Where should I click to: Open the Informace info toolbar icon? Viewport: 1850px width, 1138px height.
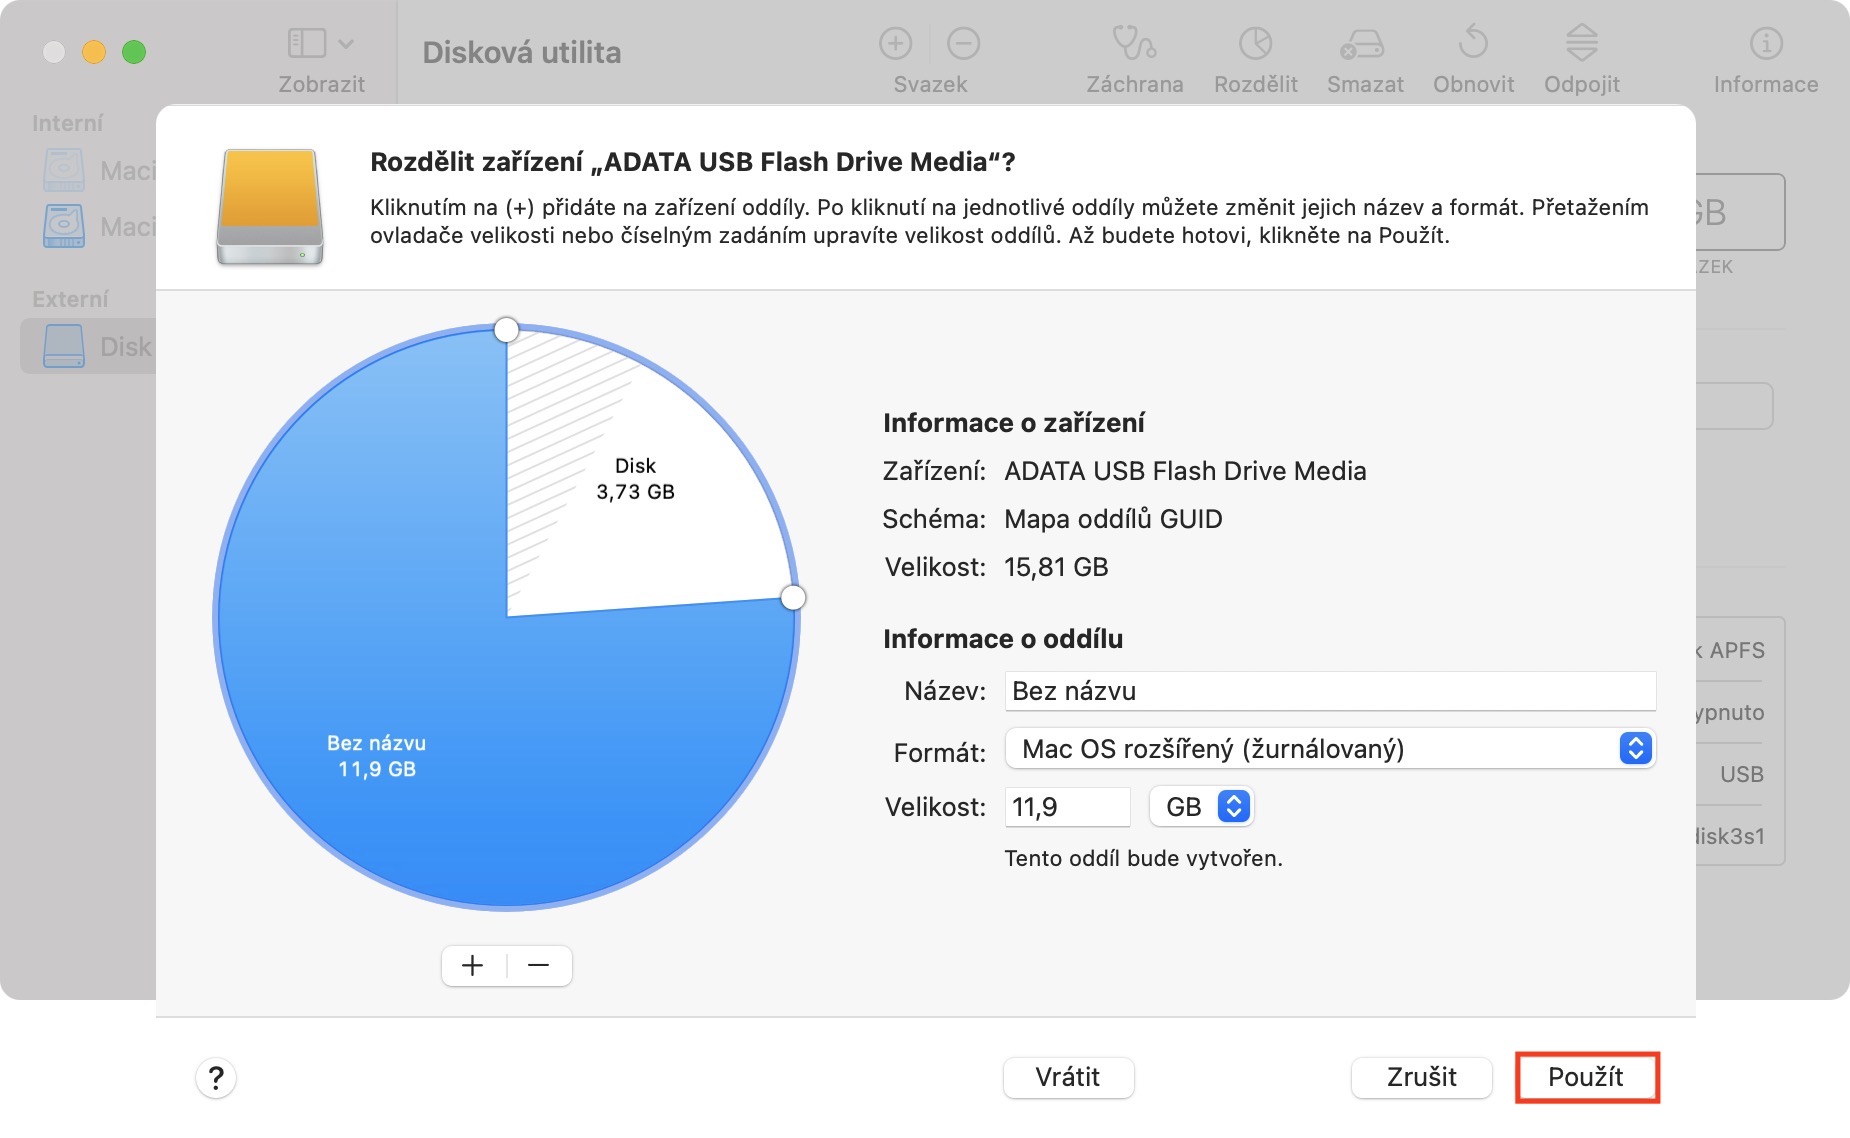pos(1765,44)
